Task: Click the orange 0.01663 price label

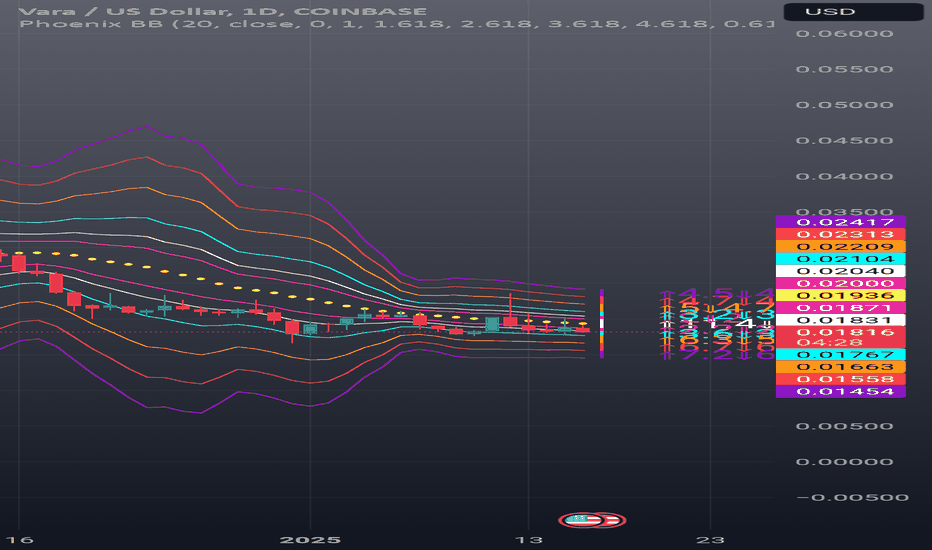Action: tap(840, 367)
